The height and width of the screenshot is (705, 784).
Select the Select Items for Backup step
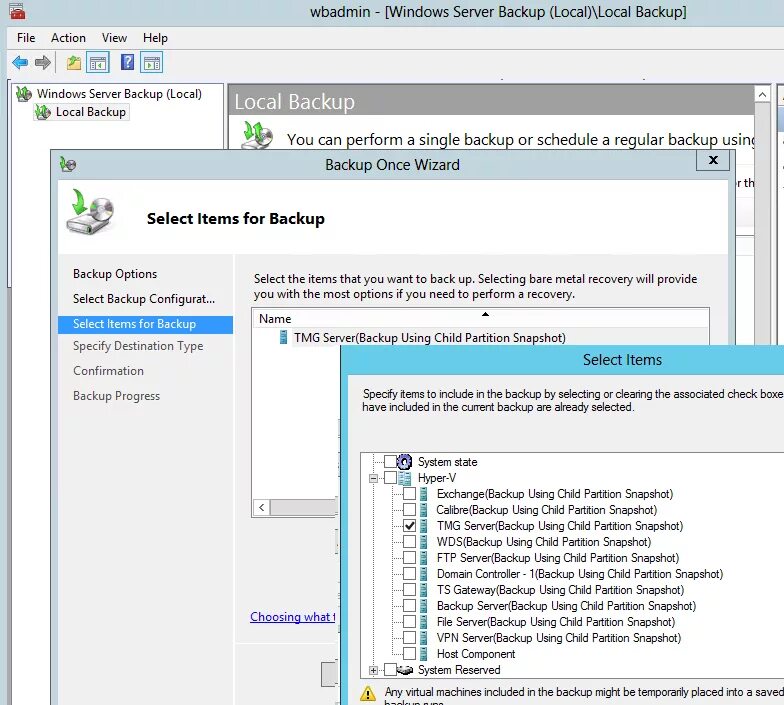point(146,324)
